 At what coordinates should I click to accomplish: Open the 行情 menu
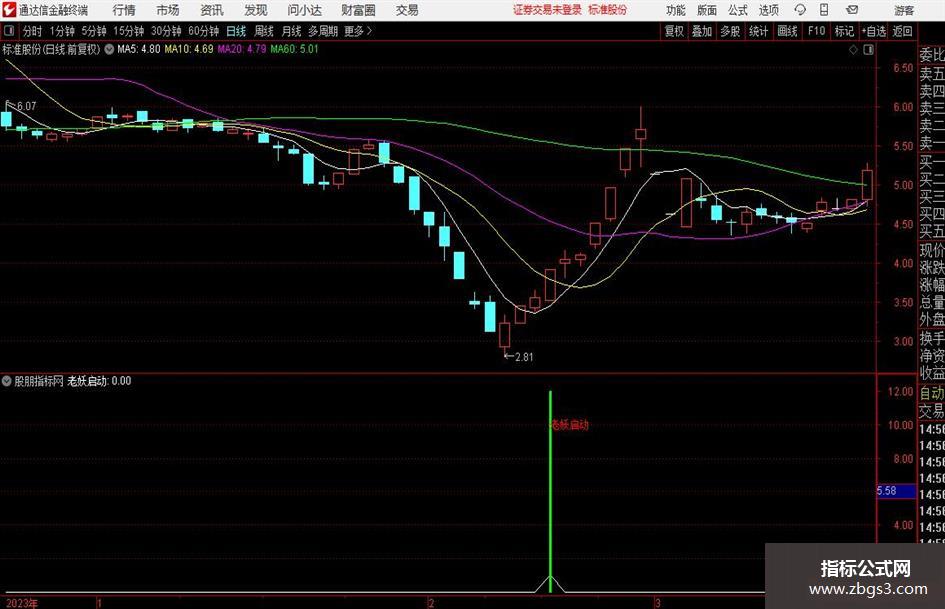[x=124, y=10]
